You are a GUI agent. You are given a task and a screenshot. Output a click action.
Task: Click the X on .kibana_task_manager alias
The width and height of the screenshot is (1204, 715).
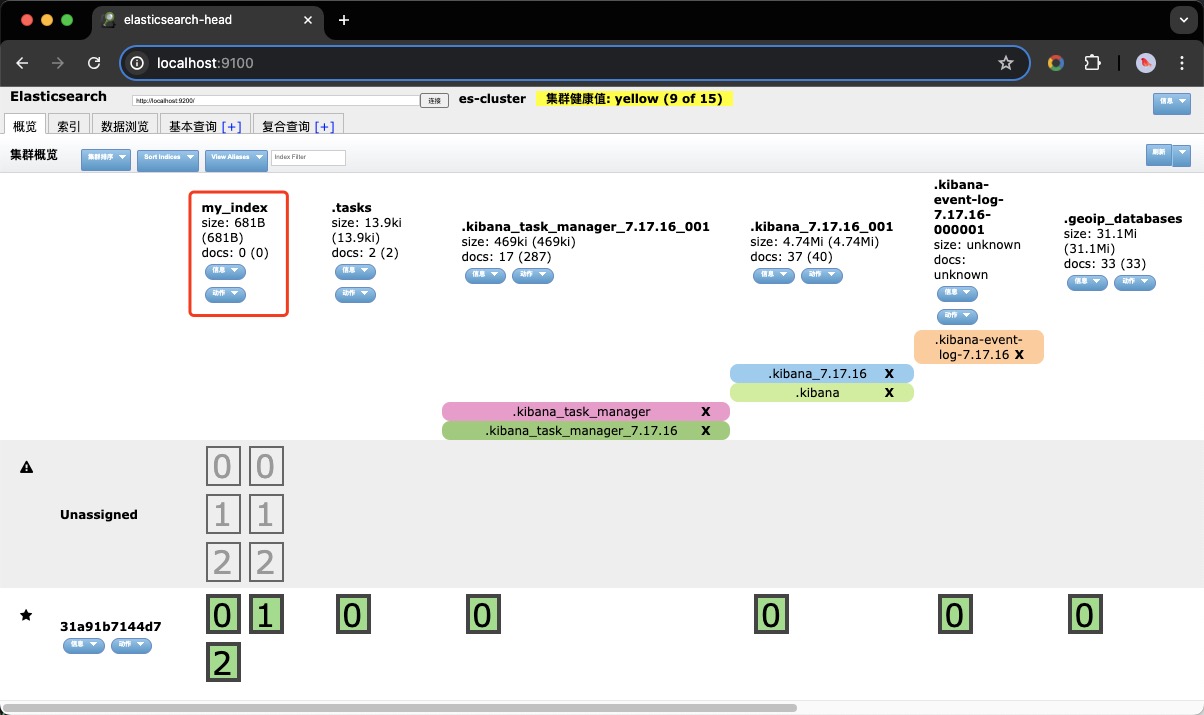tap(705, 412)
